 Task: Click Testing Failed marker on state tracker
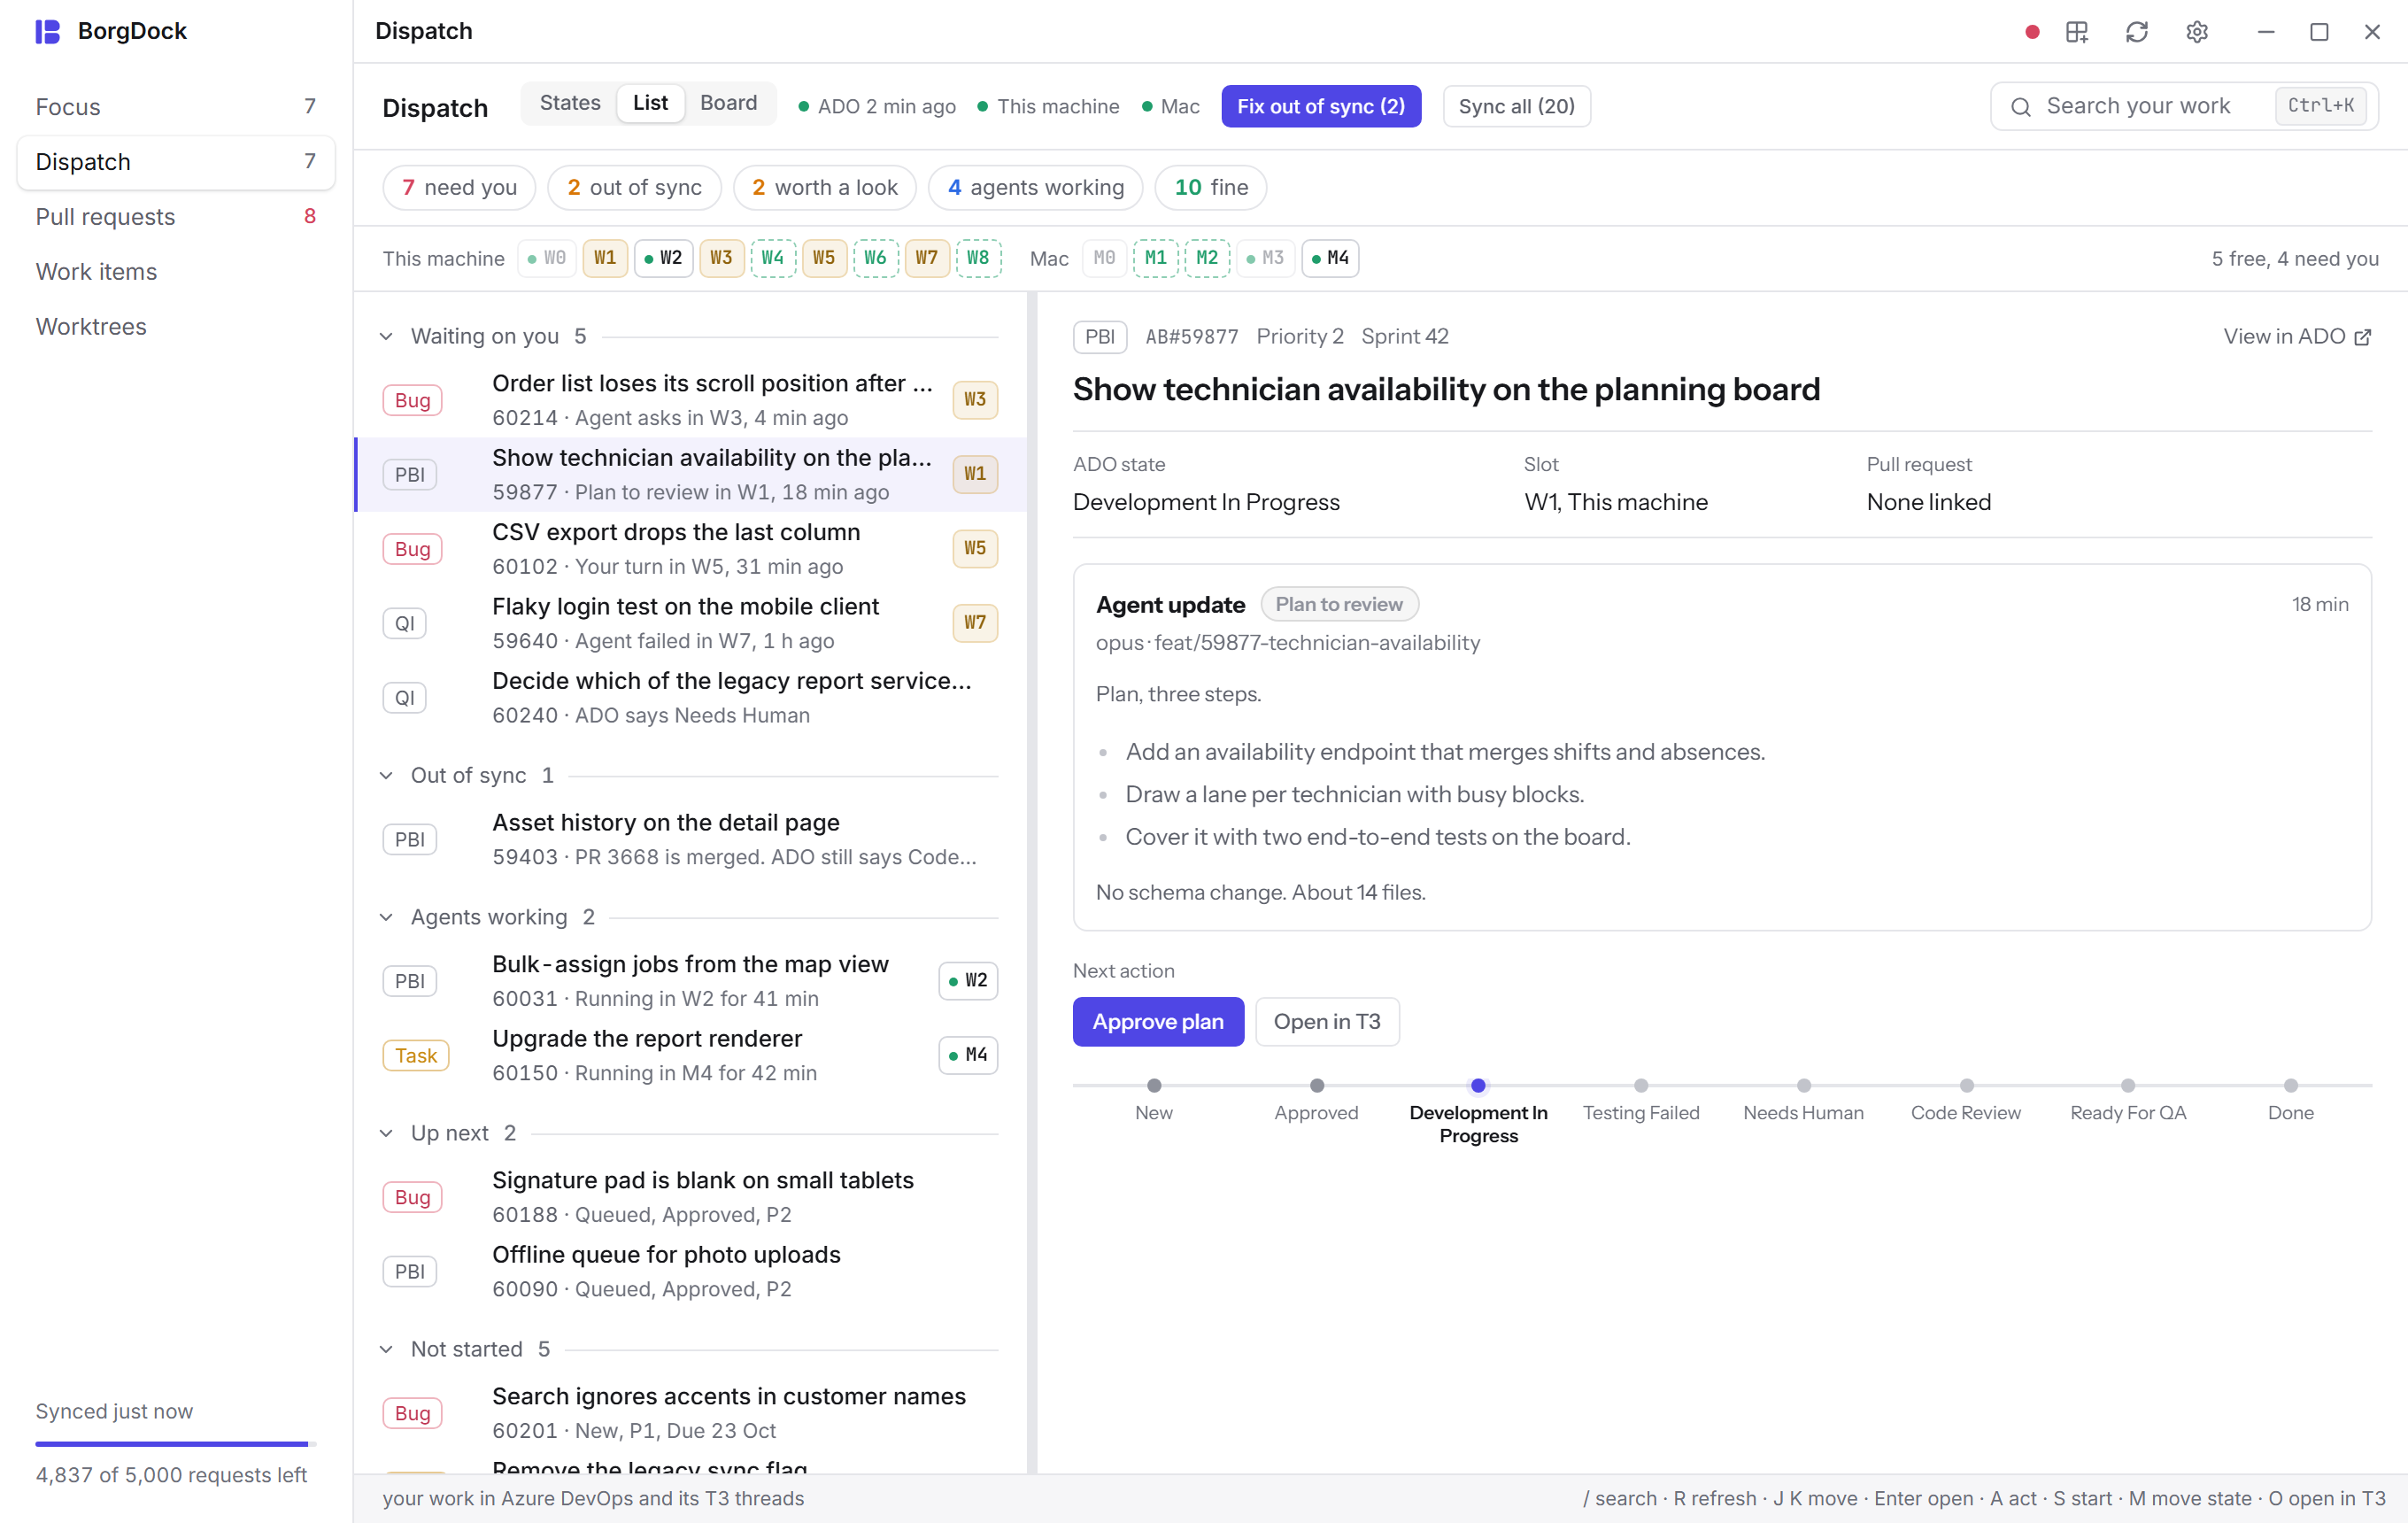point(1641,1086)
